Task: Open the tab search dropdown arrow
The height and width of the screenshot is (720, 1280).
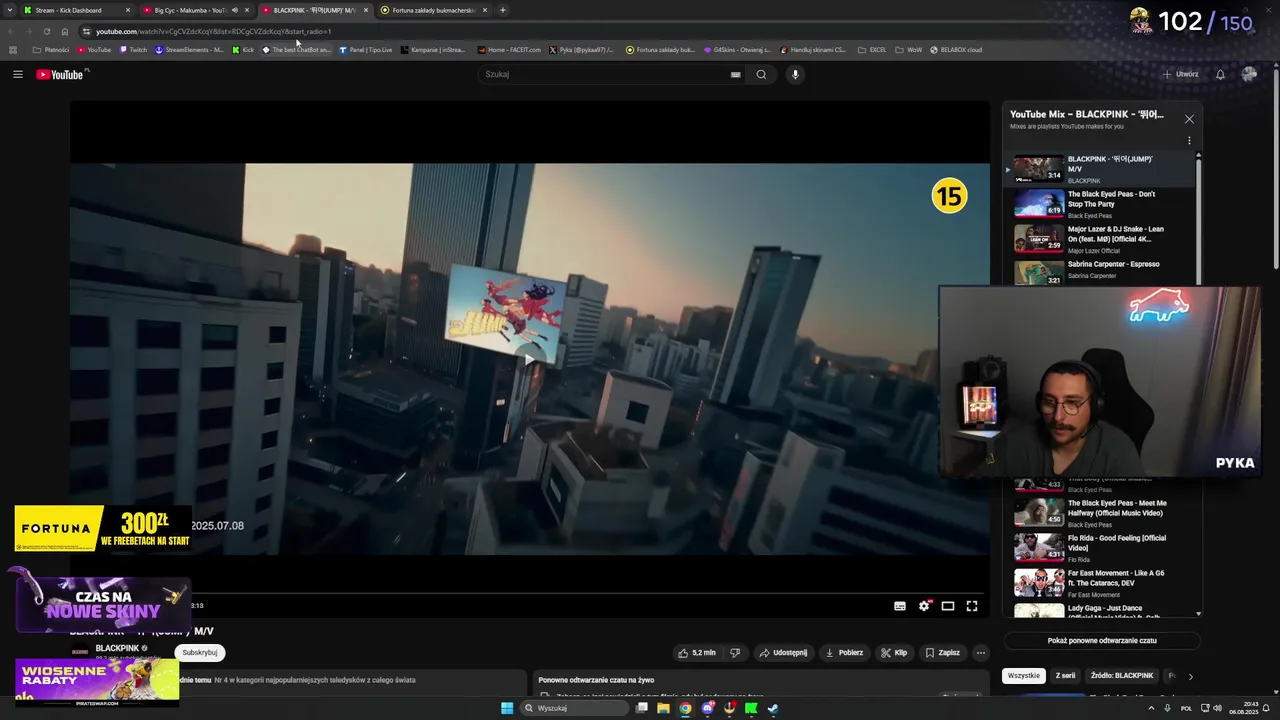Action: pos(10,10)
